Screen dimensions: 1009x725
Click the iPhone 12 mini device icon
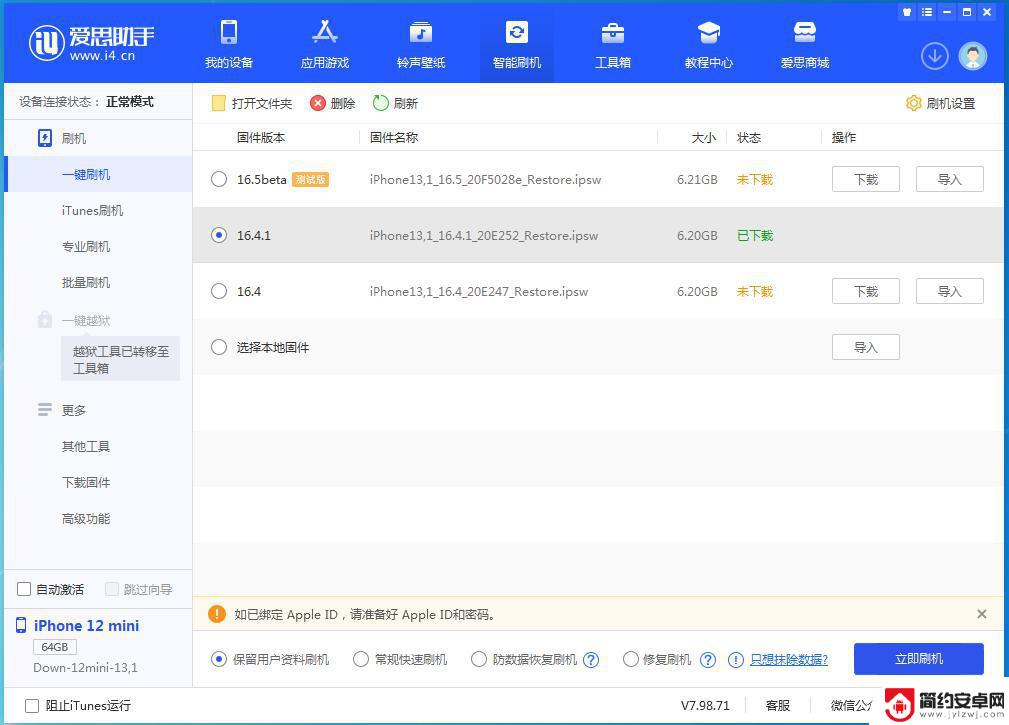pos(21,625)
